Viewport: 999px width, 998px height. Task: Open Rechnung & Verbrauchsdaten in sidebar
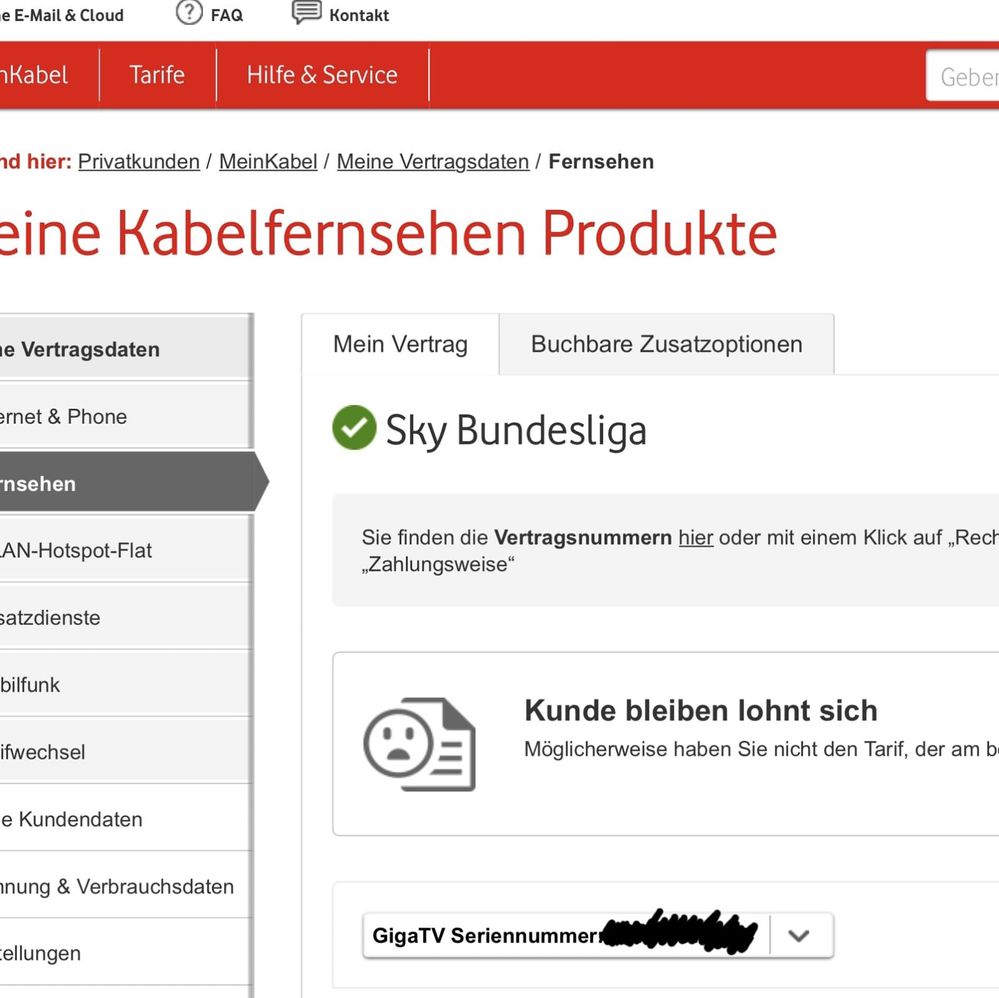click(126, 886)
